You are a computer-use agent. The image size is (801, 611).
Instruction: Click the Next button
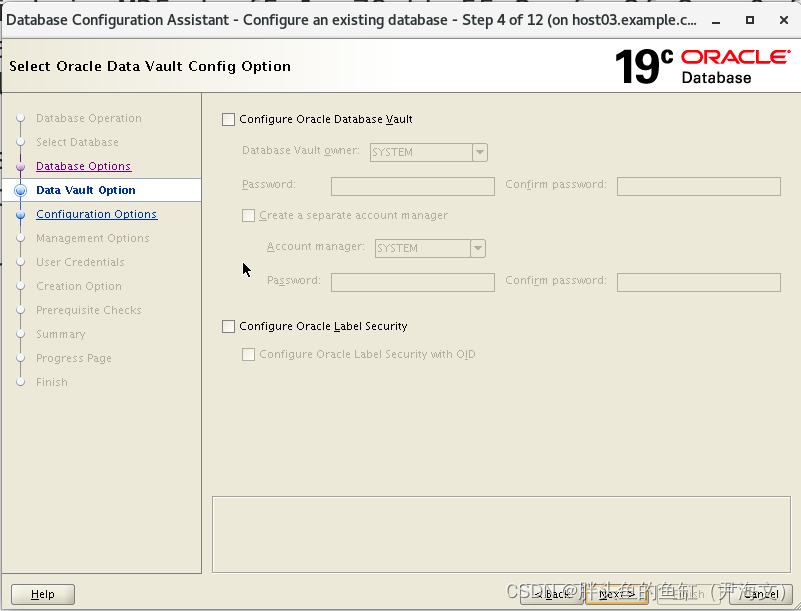click(617, 594)
